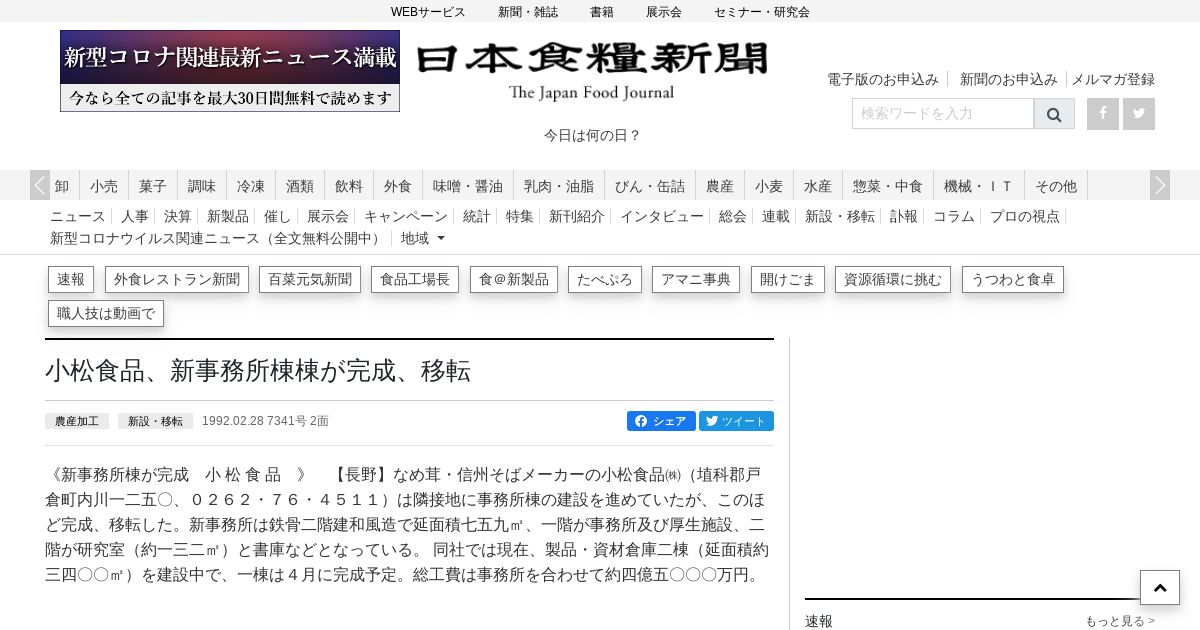Share article with Facebook シェア button
The image size is (1200, 630).
pyautogui.click(x=661, y=421)
